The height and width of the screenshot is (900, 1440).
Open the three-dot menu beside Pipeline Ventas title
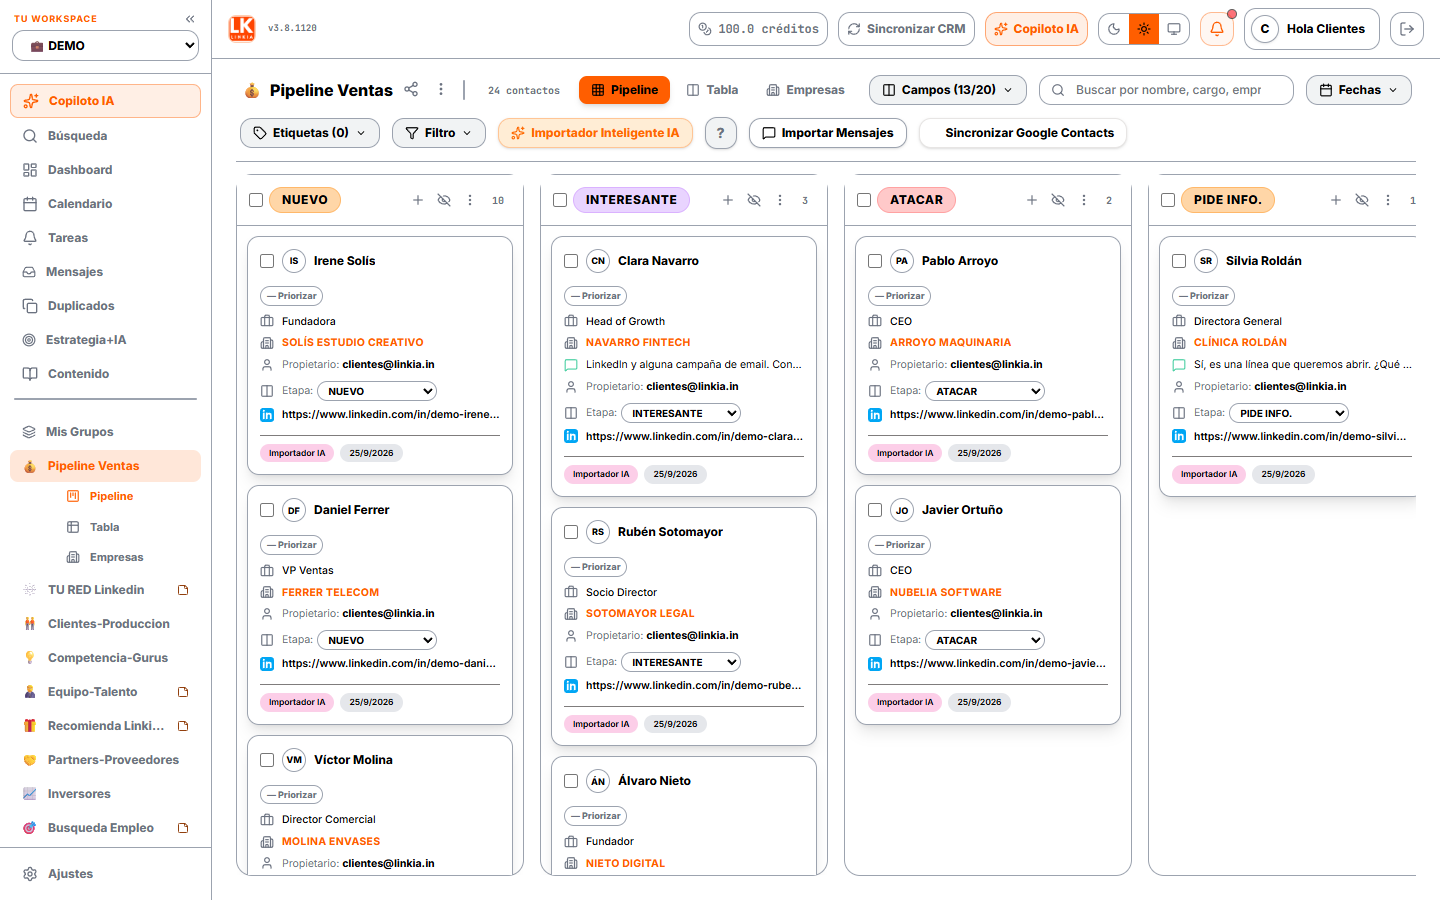(x=441, y=89)
